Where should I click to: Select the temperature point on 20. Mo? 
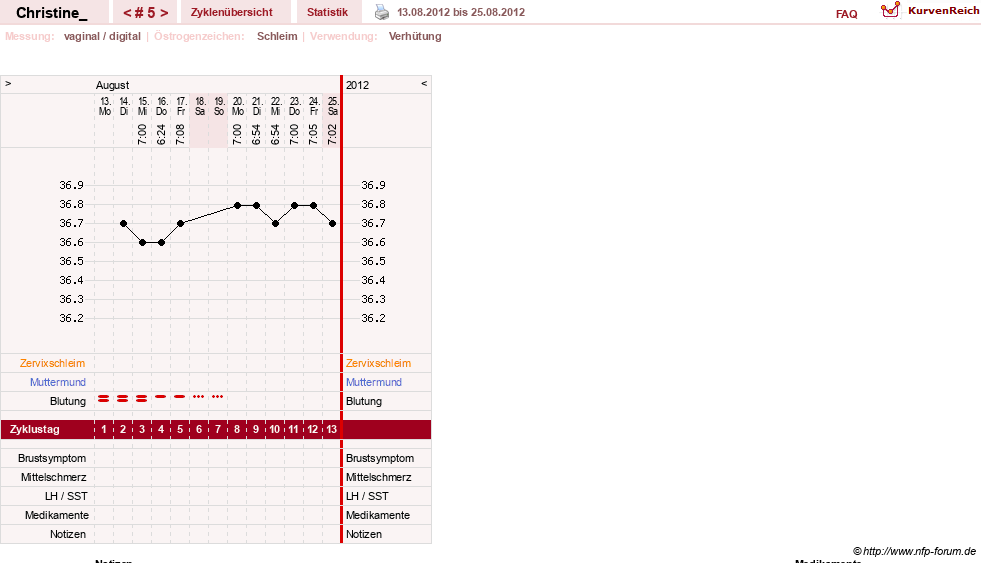(x=237, y=205)
